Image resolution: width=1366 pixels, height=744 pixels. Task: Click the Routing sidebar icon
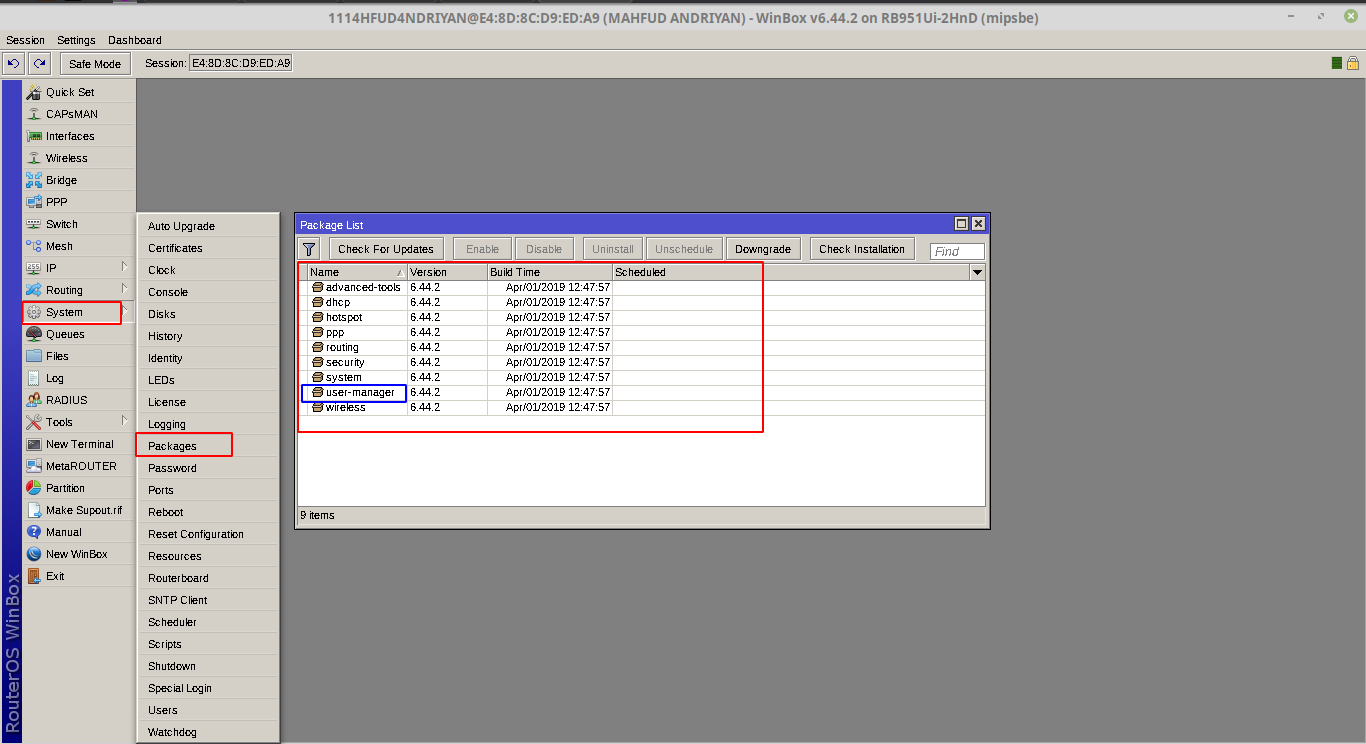(x=34, y=290)
